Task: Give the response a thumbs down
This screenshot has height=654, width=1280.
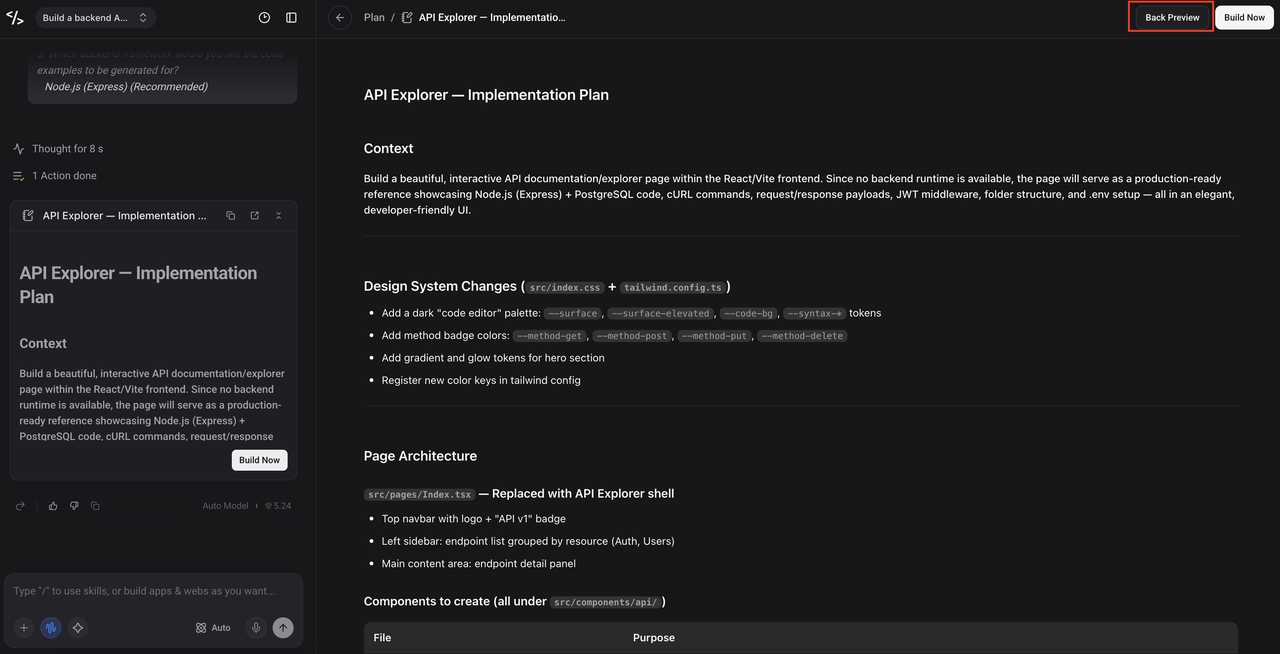Action: tap(74, 506)
